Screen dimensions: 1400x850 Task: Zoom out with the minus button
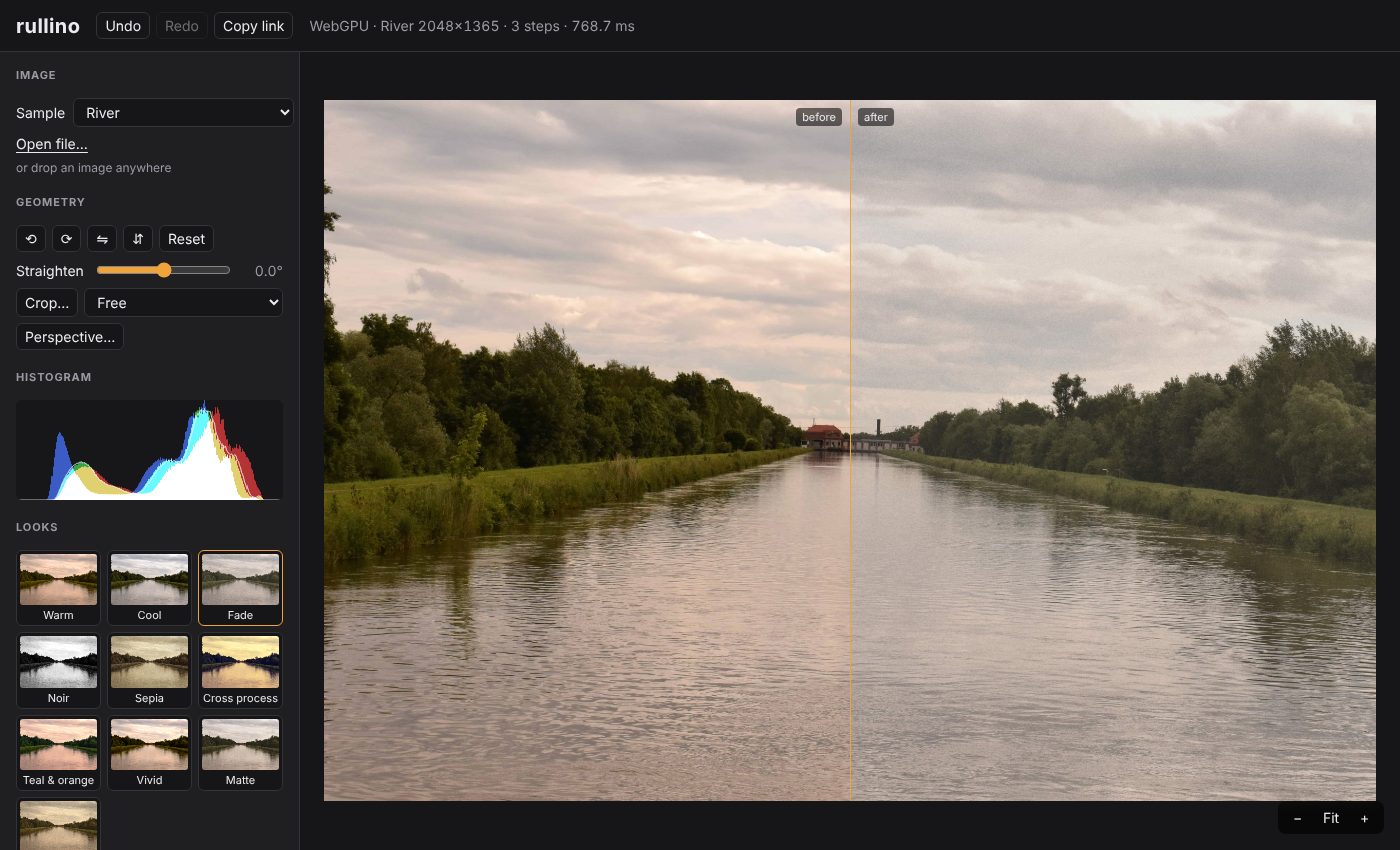(1298, 818)
